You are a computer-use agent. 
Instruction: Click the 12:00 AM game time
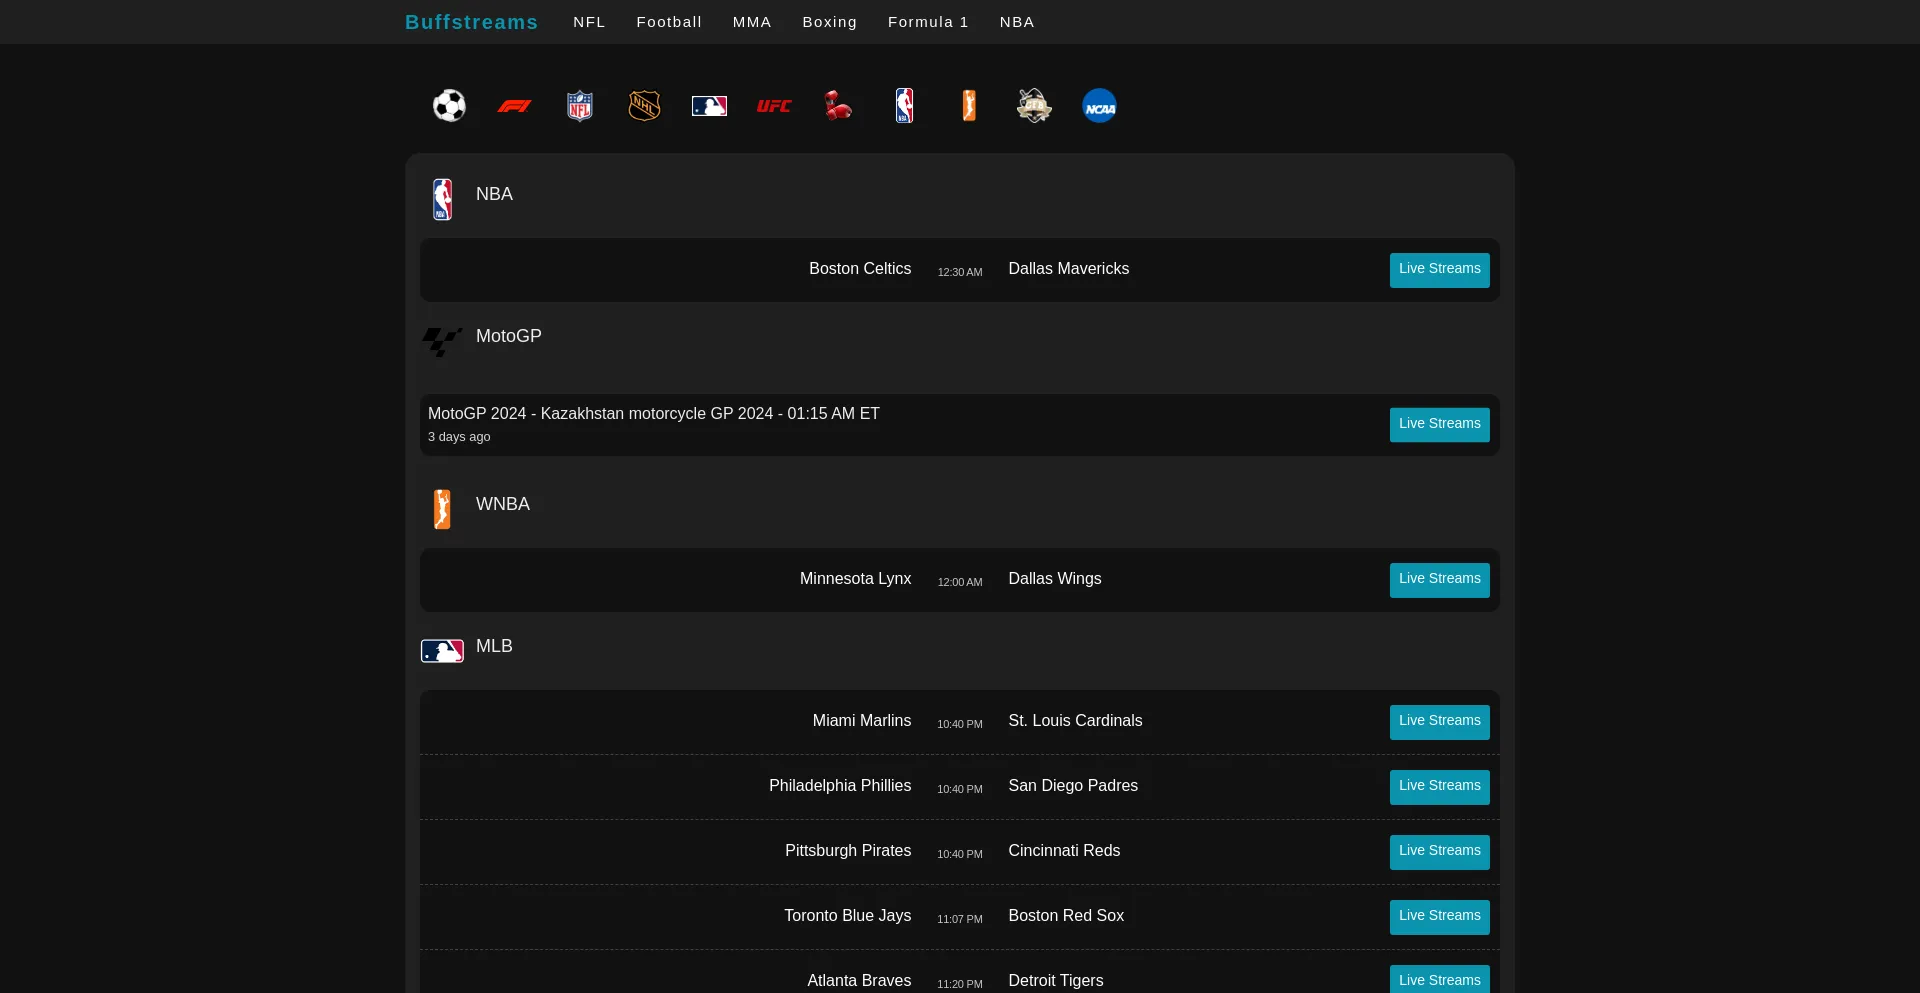pos(960,582)
